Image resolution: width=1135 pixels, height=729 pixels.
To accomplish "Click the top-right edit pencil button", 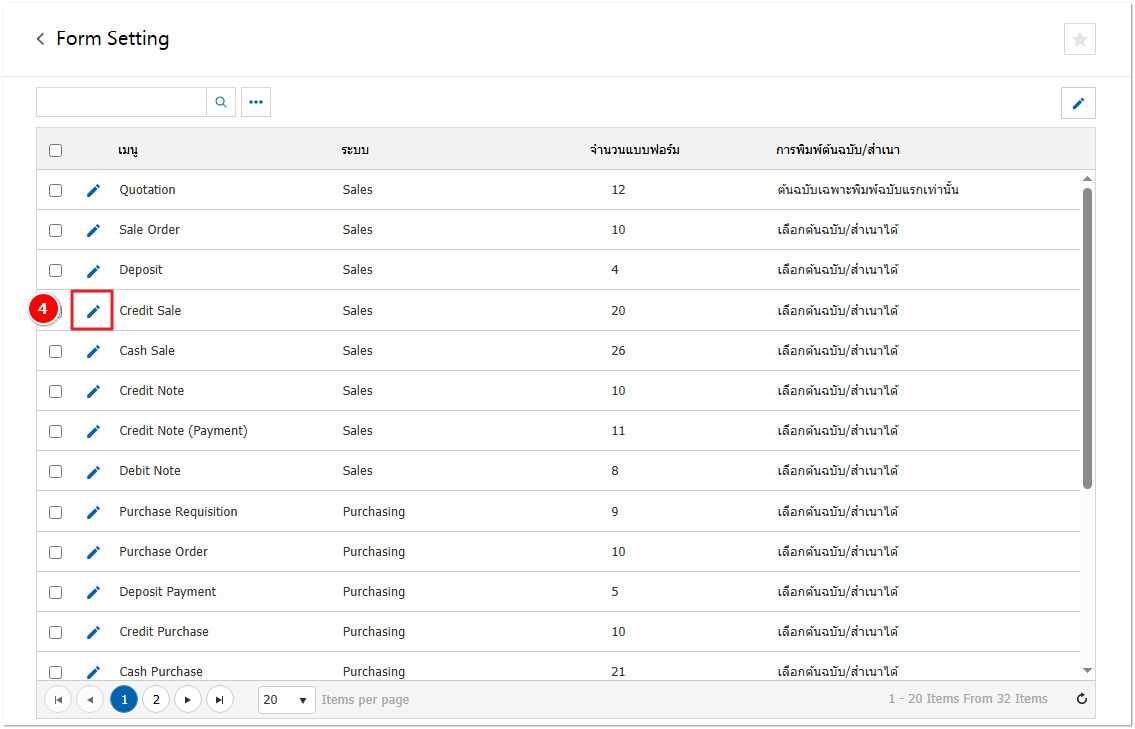I will (1078, 103).
